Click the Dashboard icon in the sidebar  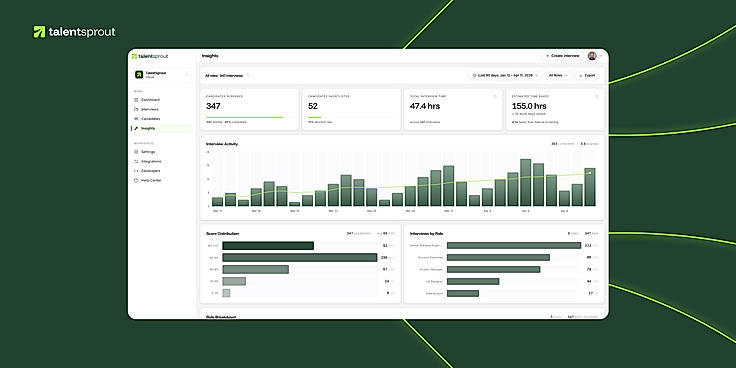tap(136, 100)
